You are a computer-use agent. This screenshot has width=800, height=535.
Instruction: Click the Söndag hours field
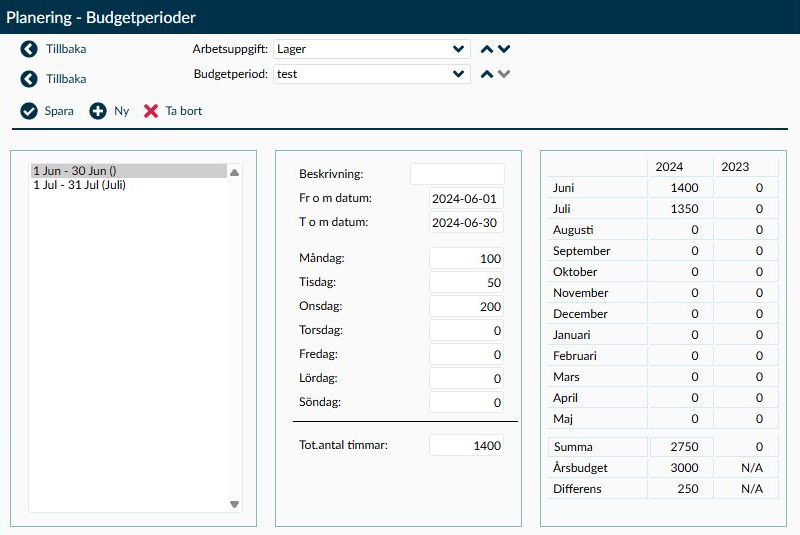pos(466,402)
